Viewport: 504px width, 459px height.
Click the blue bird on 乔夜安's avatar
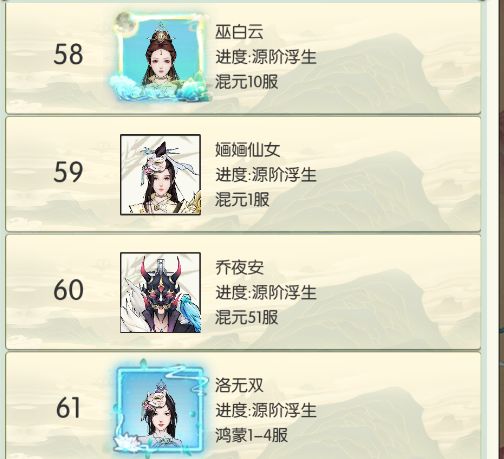189,309
